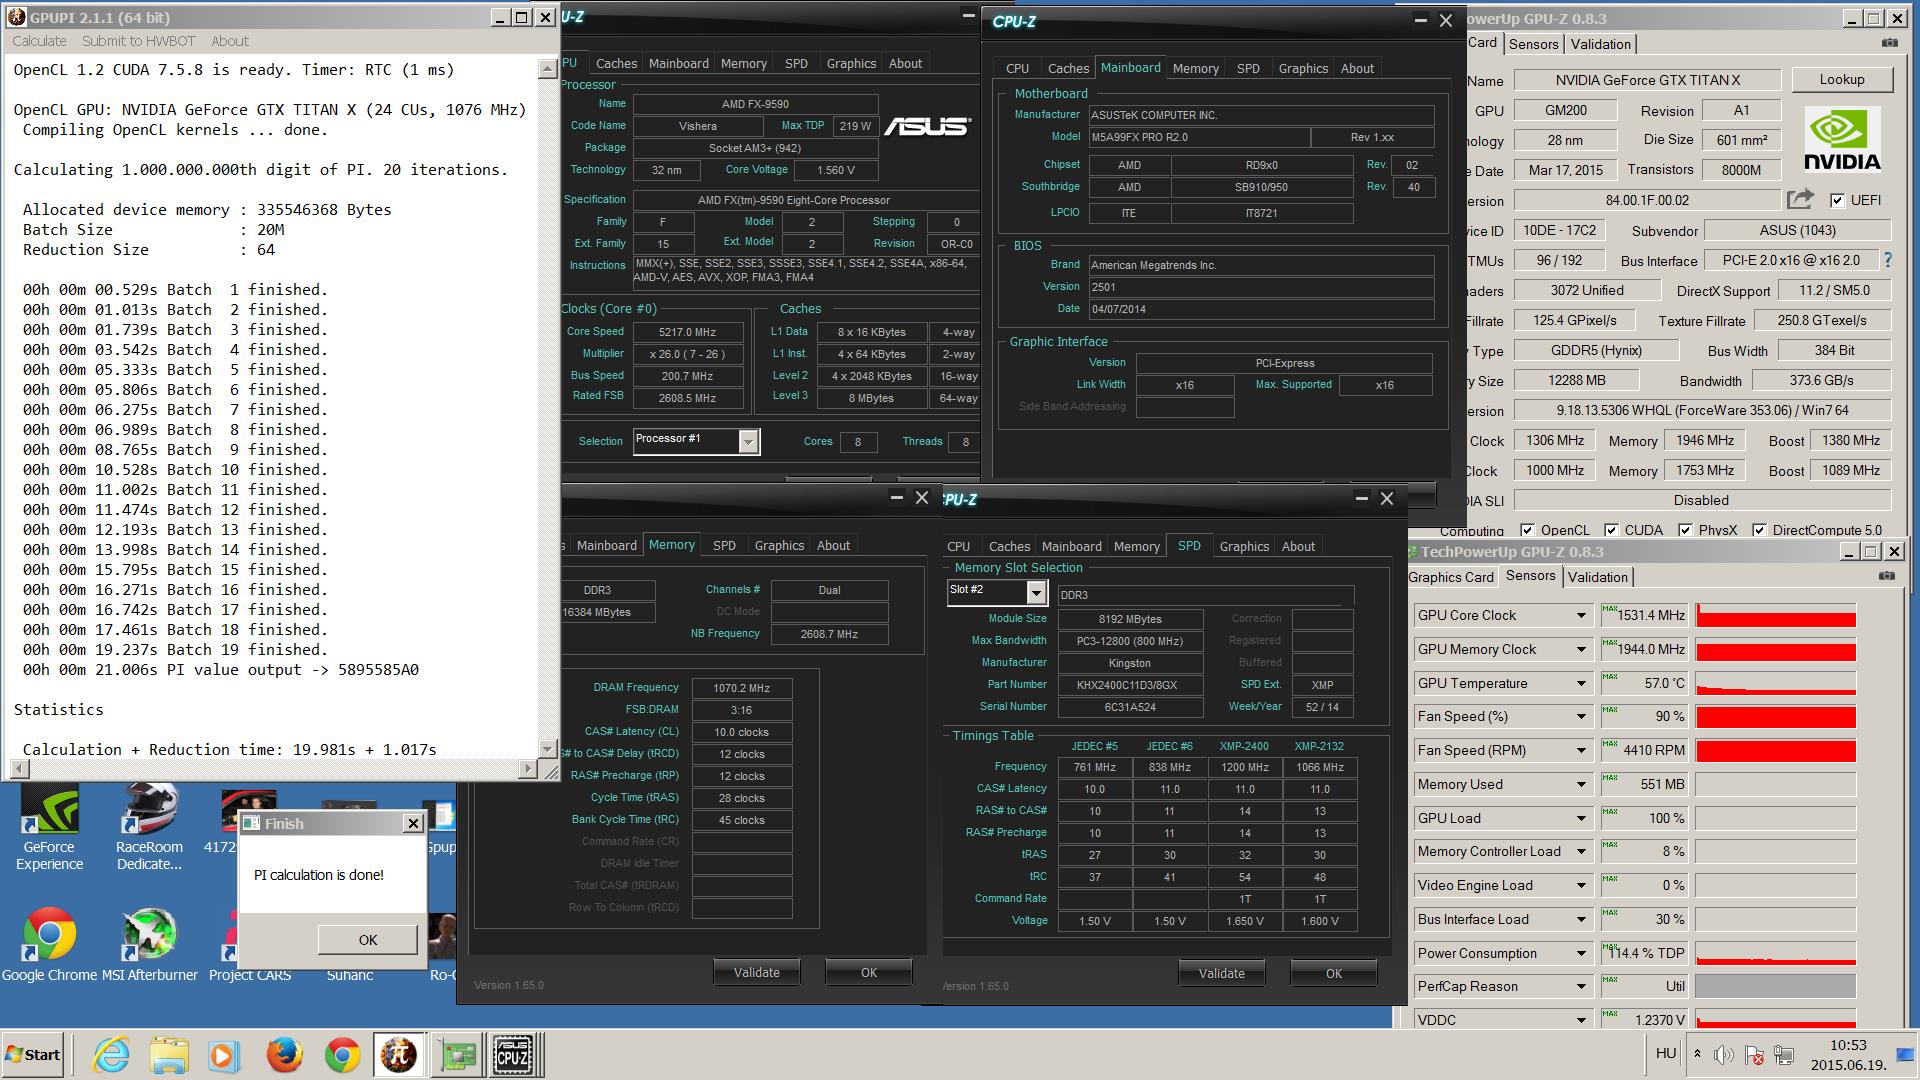Open Chrome from the taskbar
The height and width of the screenshot is (1080, 1920).
coord(342,1055)
